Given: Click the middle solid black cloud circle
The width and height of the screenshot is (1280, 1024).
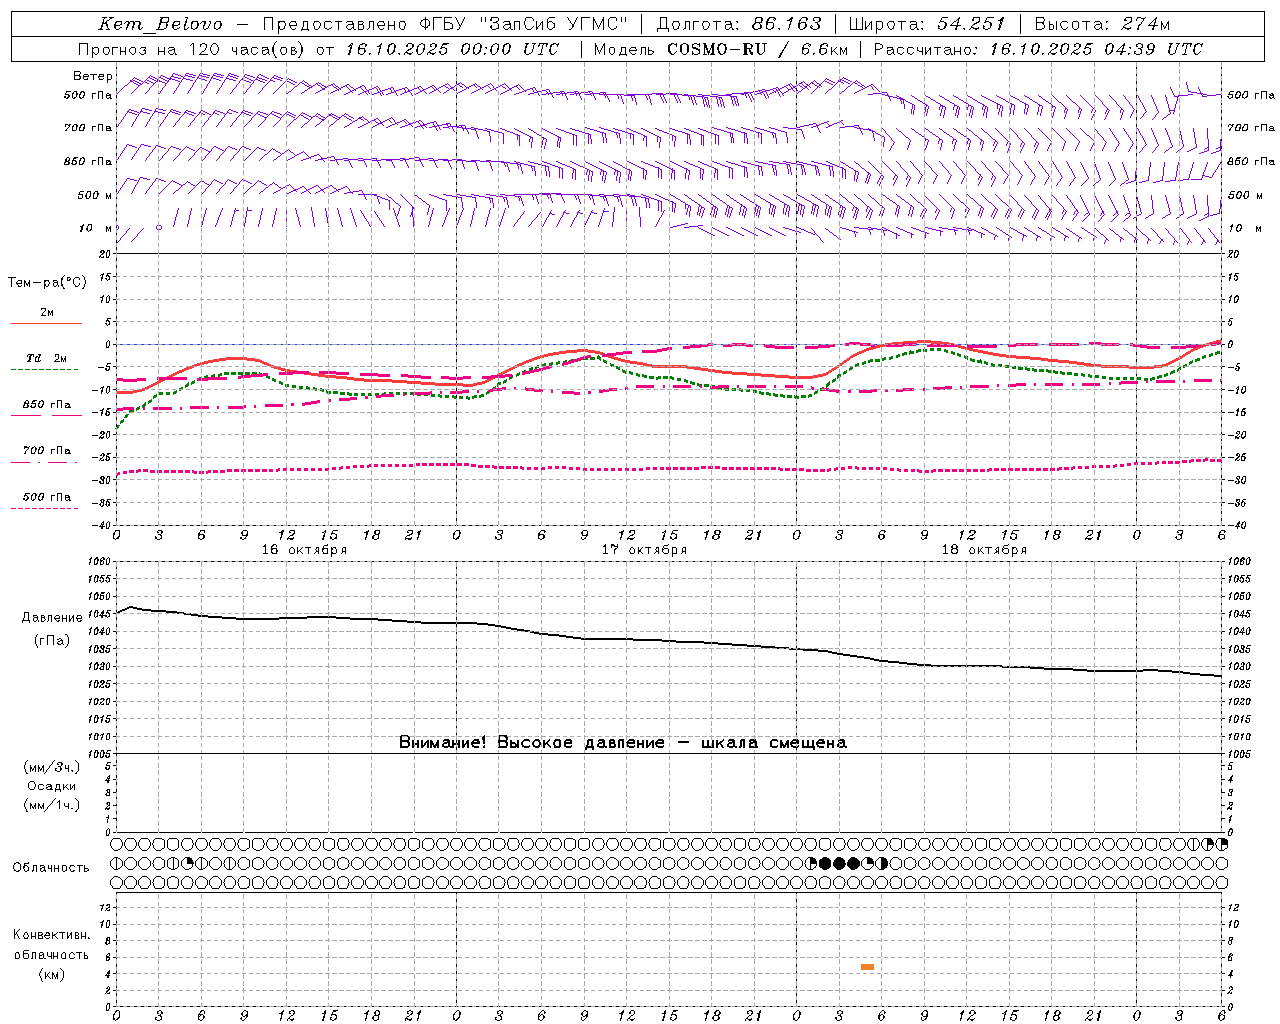Looking at the screenshot, I should [839, 863].
